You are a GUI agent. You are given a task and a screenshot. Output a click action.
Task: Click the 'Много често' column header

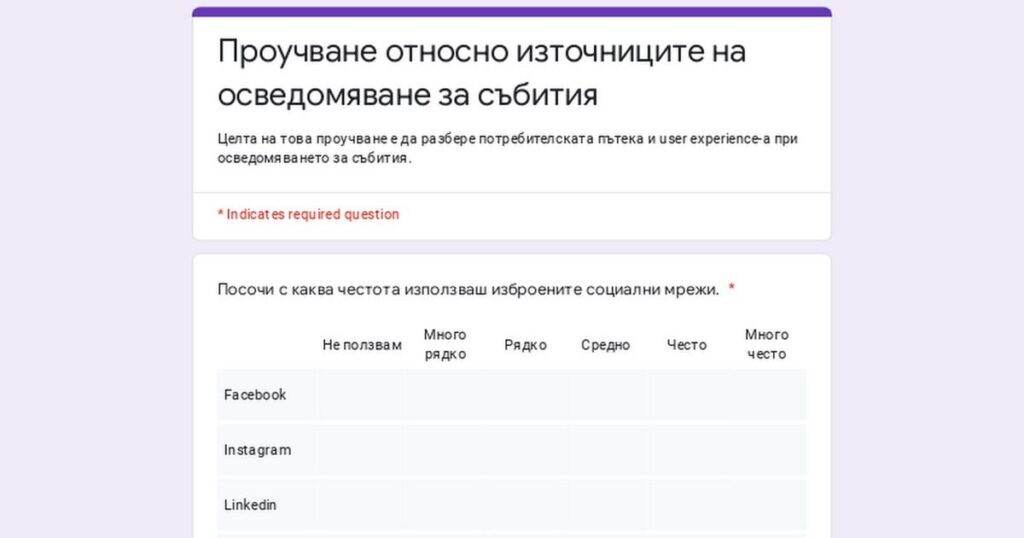pos(767,344)
